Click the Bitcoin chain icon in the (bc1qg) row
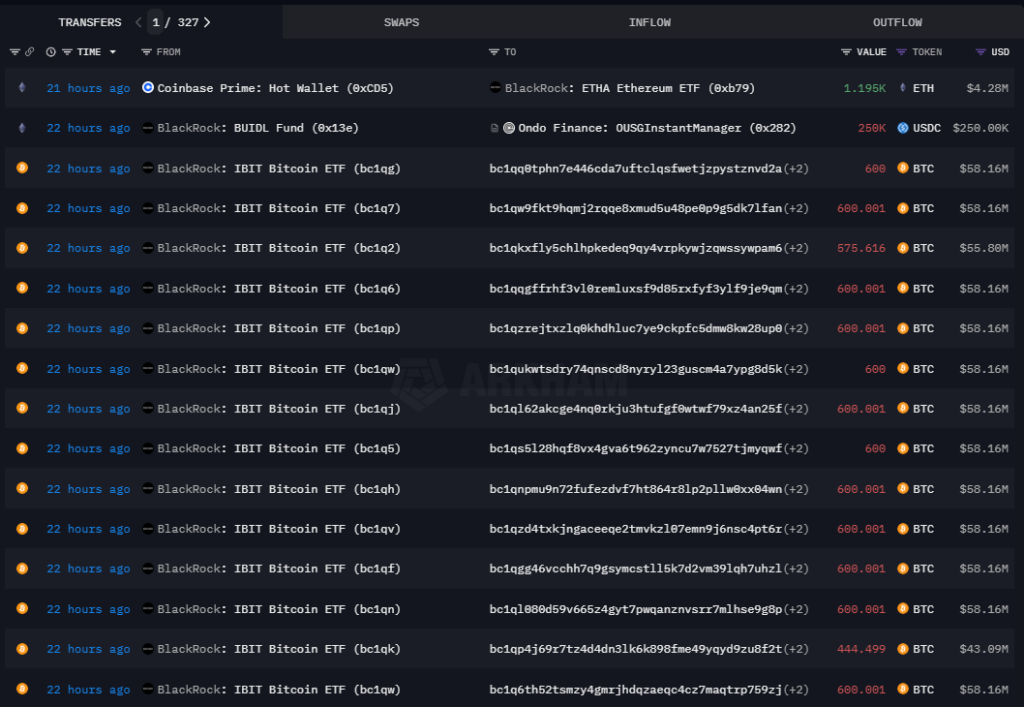This screenshot has height=707, width=1024. (22, 168)
